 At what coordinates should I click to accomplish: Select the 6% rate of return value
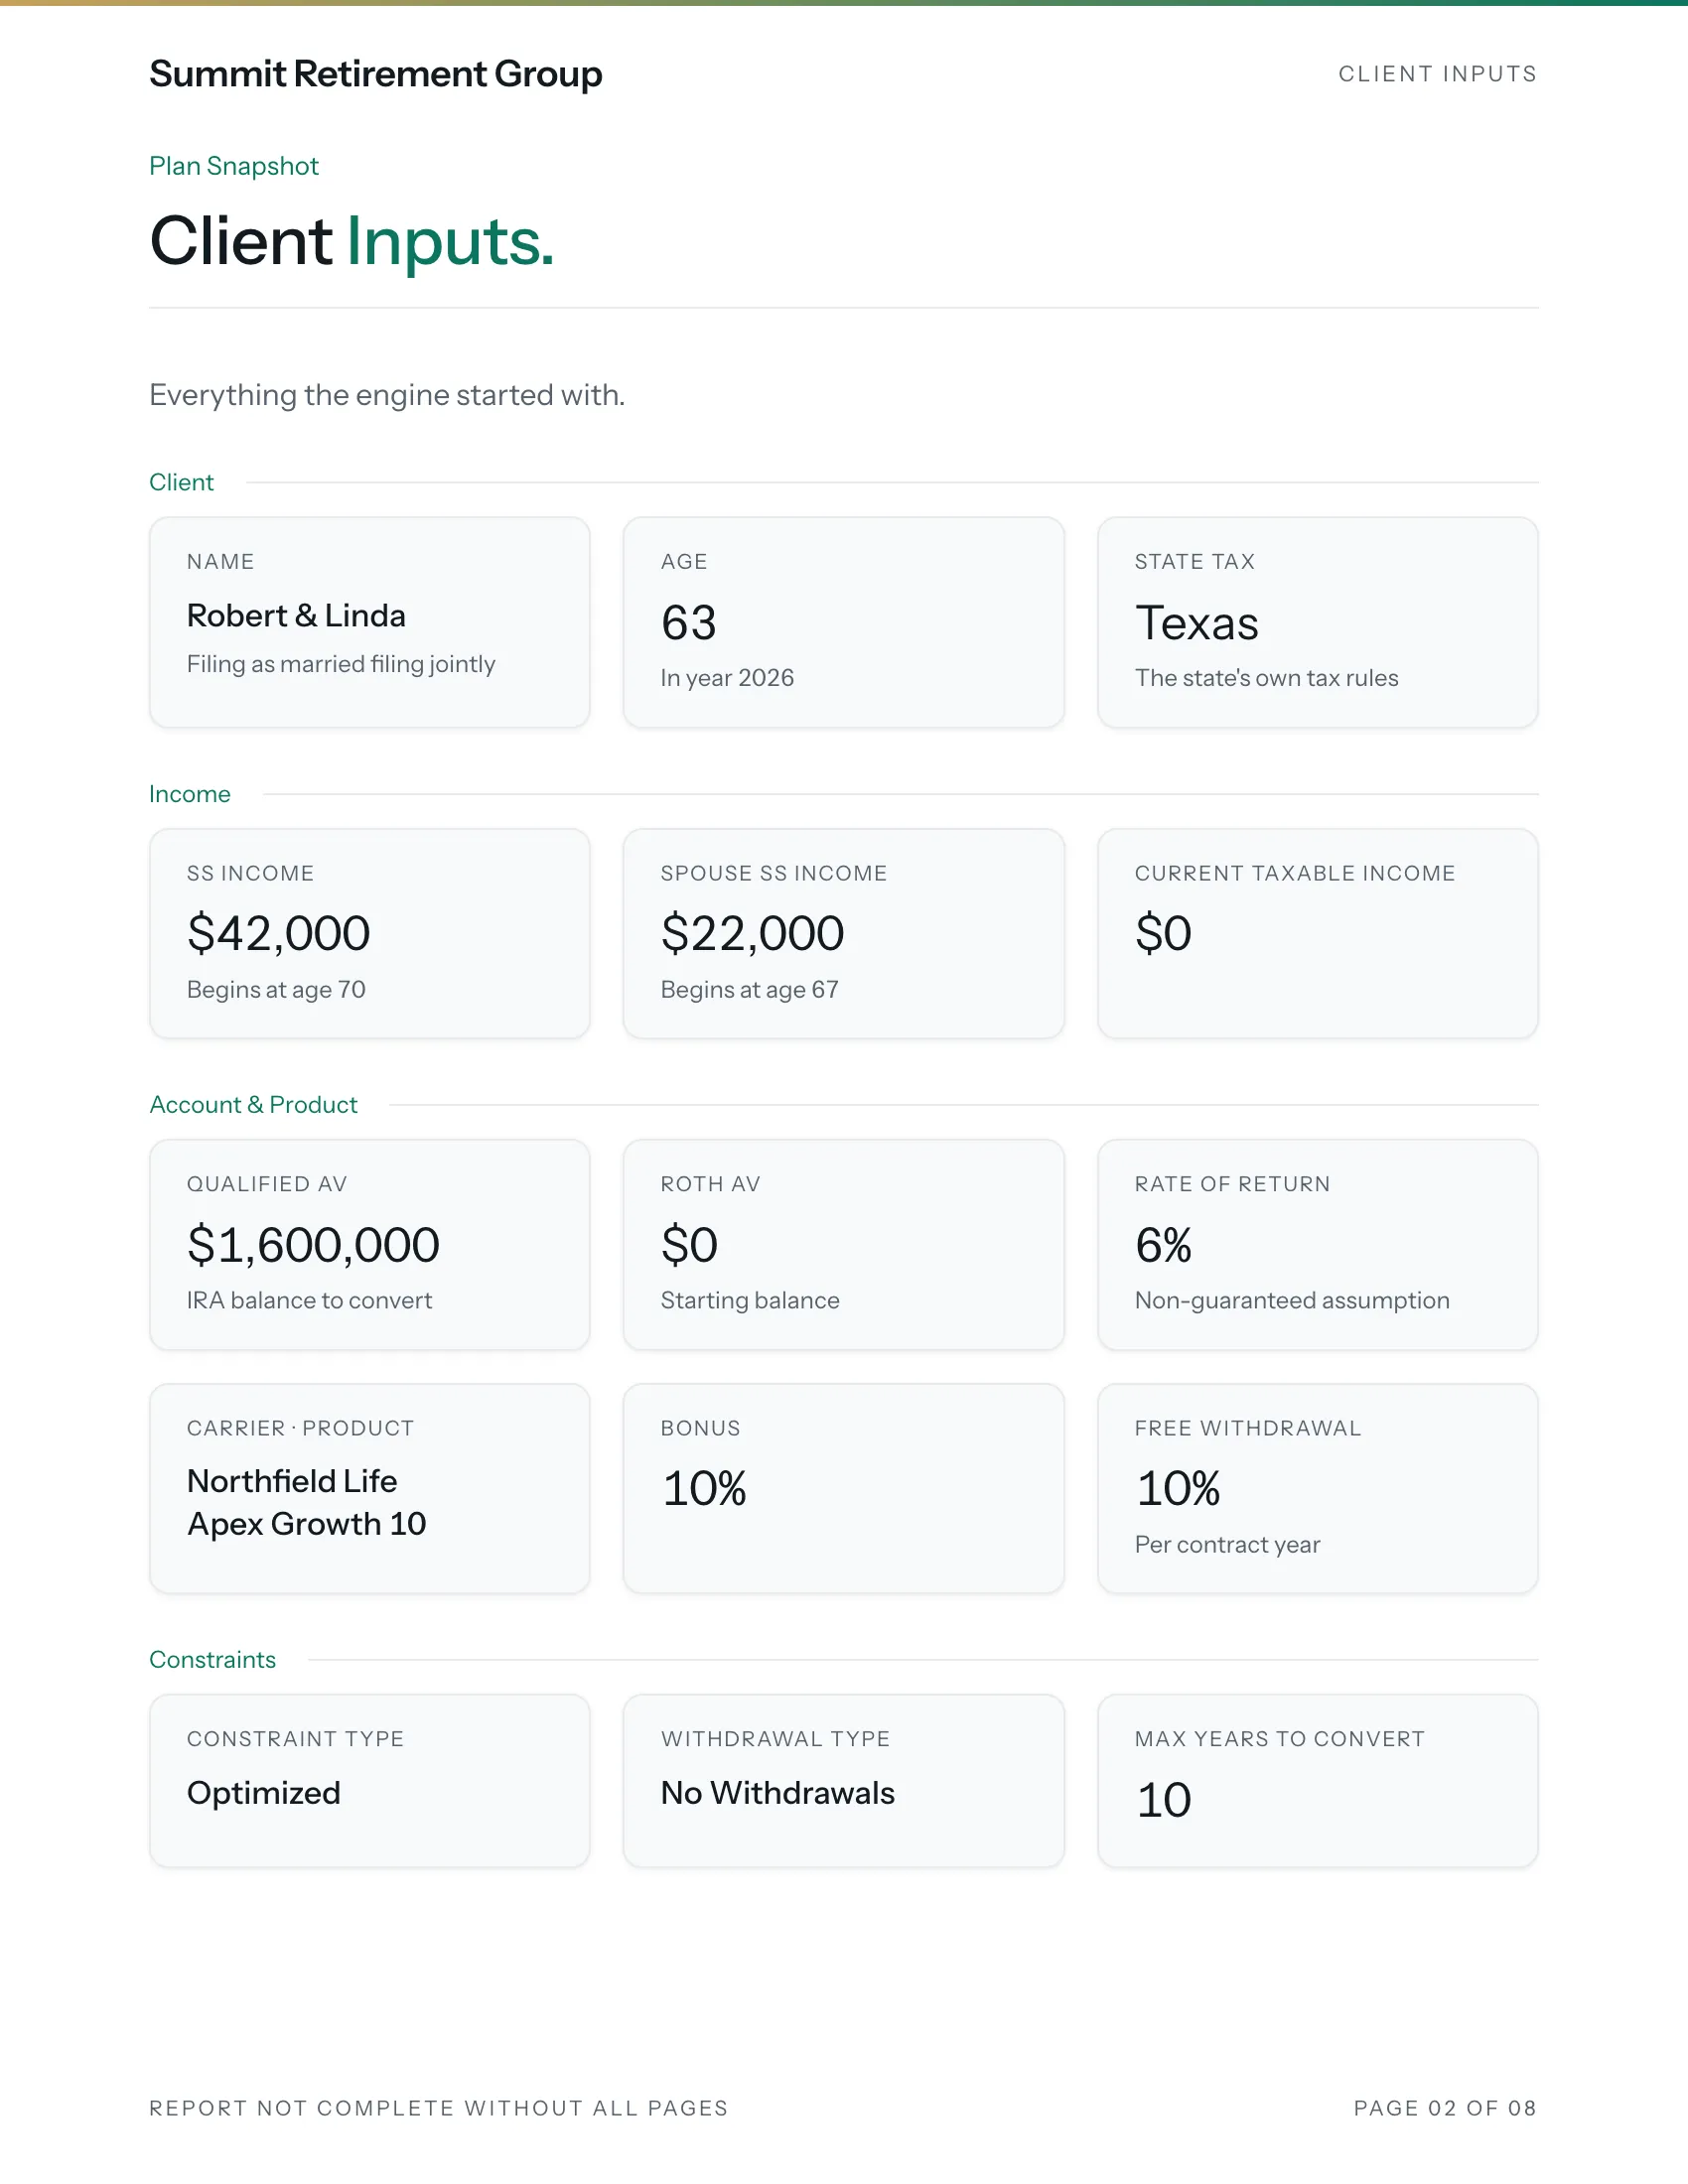click(x=1163, y=1245)
